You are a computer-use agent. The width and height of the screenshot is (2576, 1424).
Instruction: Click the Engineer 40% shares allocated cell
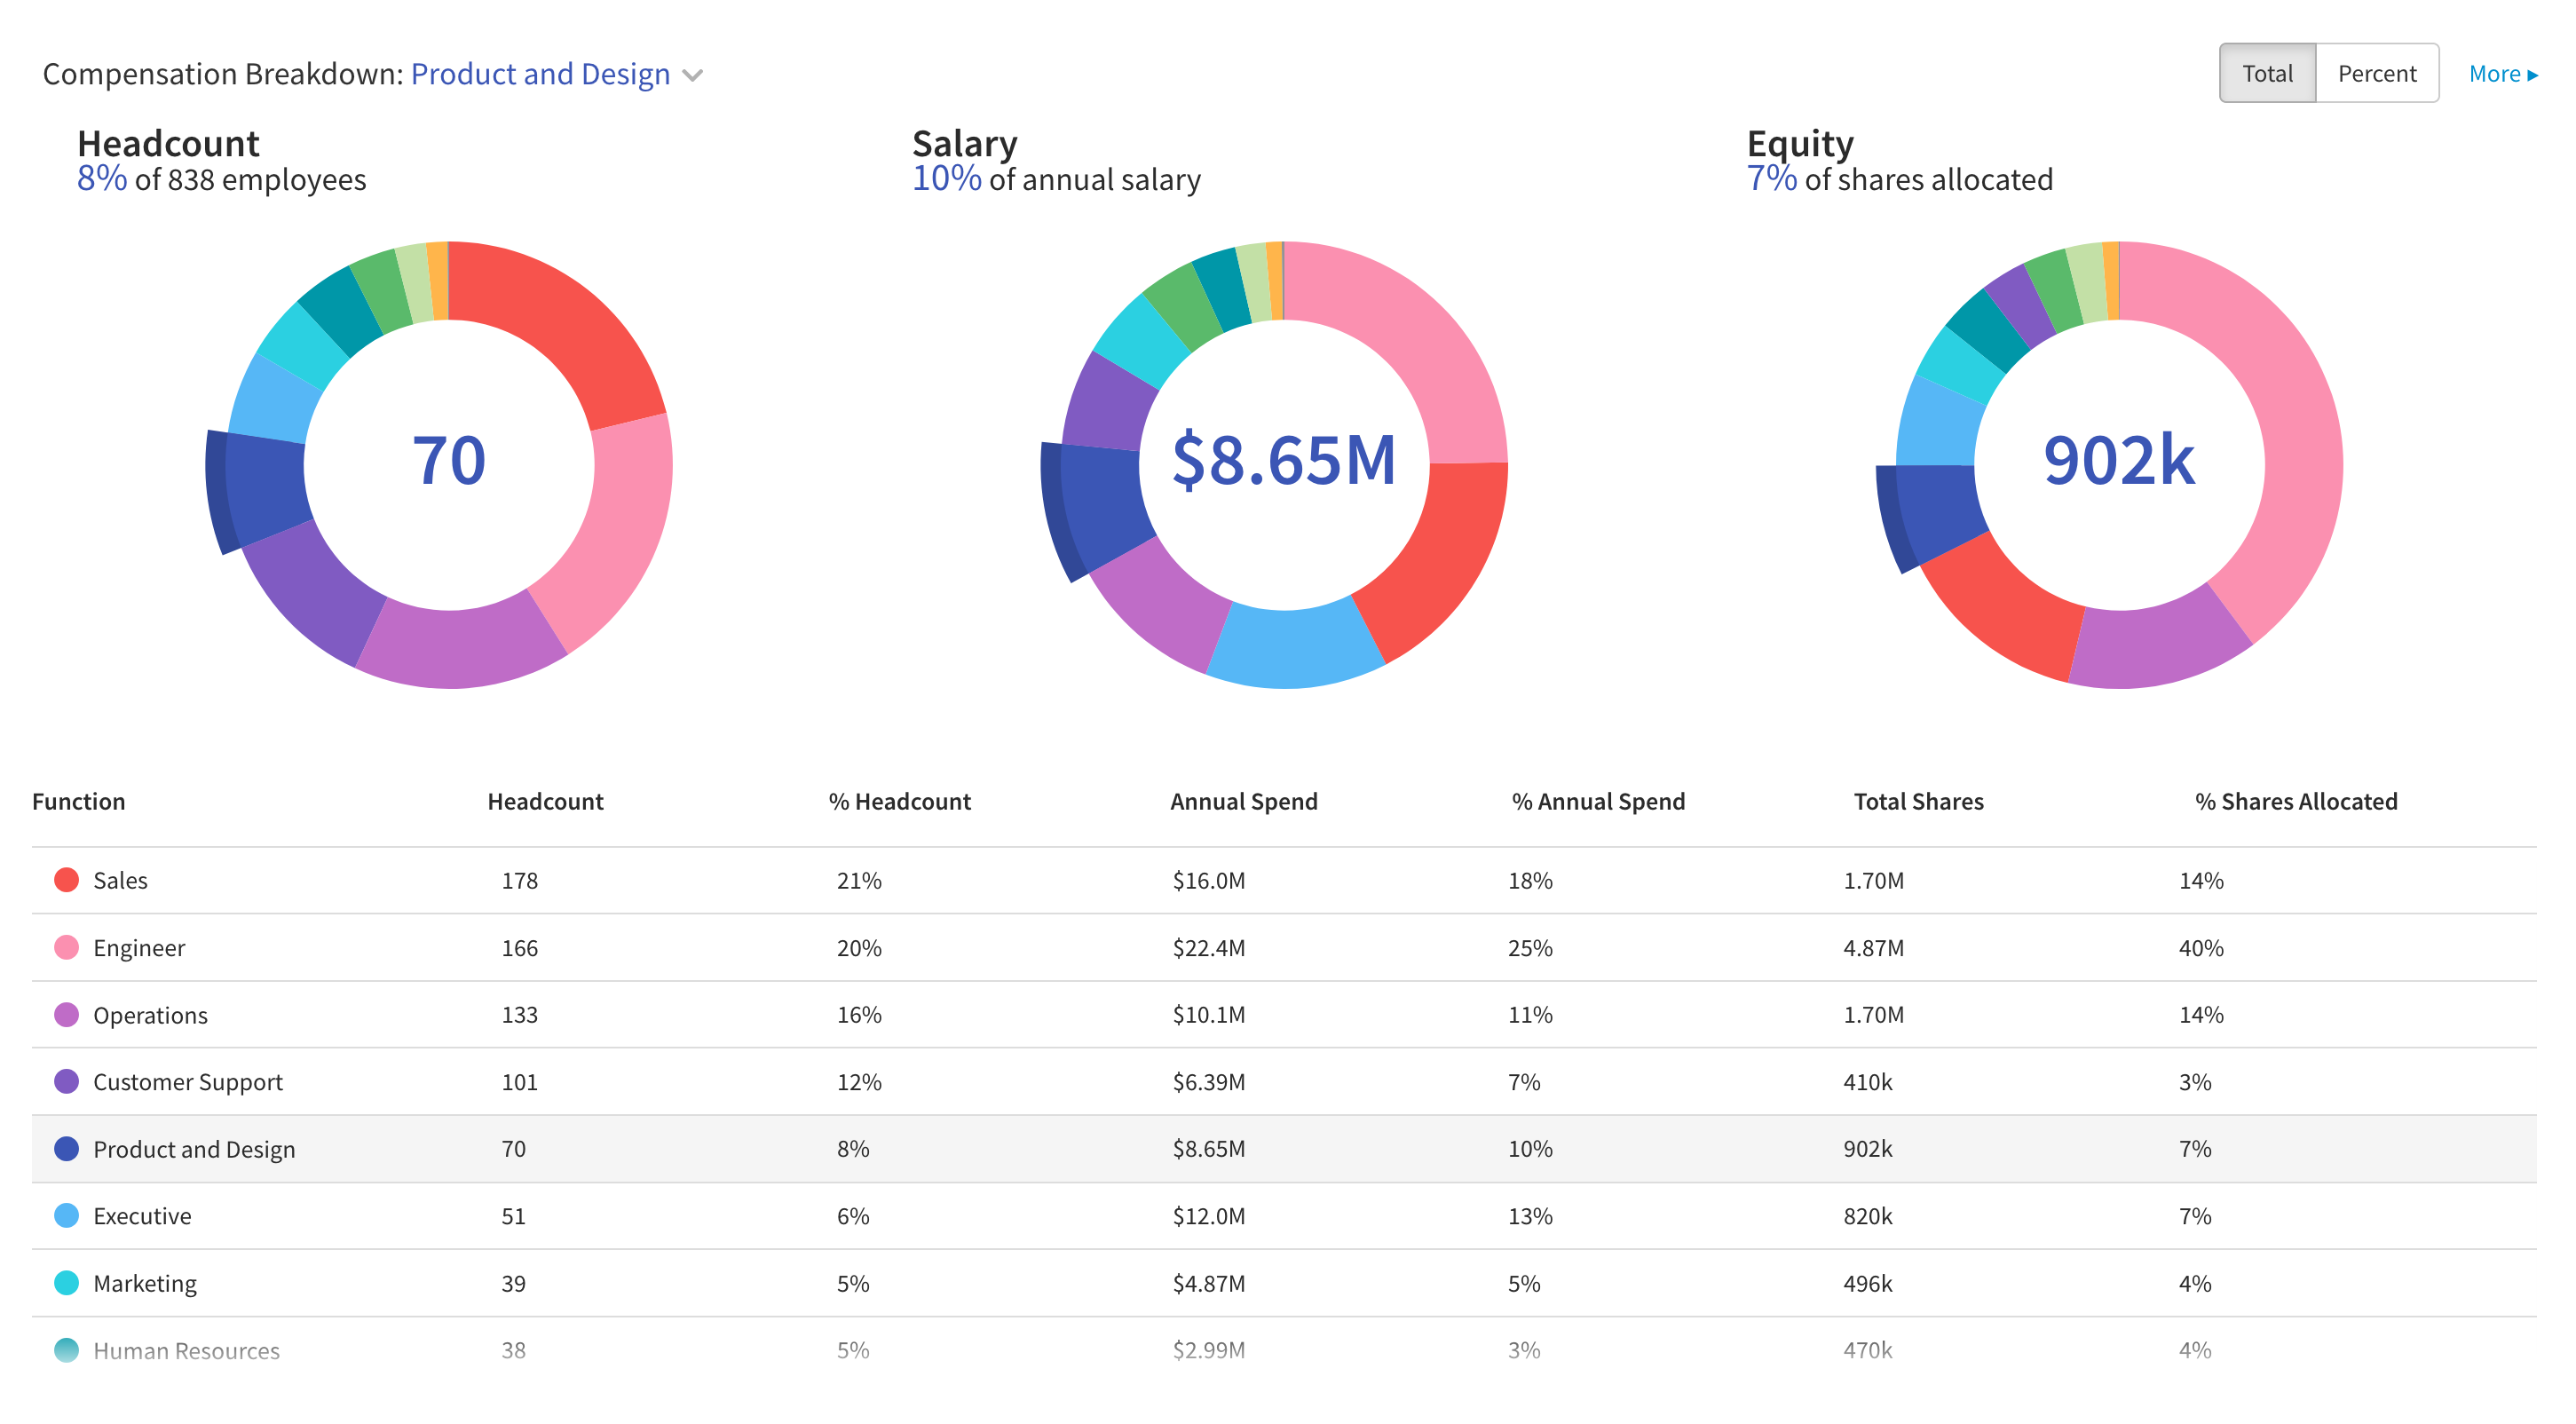(x=2201, y=948)
